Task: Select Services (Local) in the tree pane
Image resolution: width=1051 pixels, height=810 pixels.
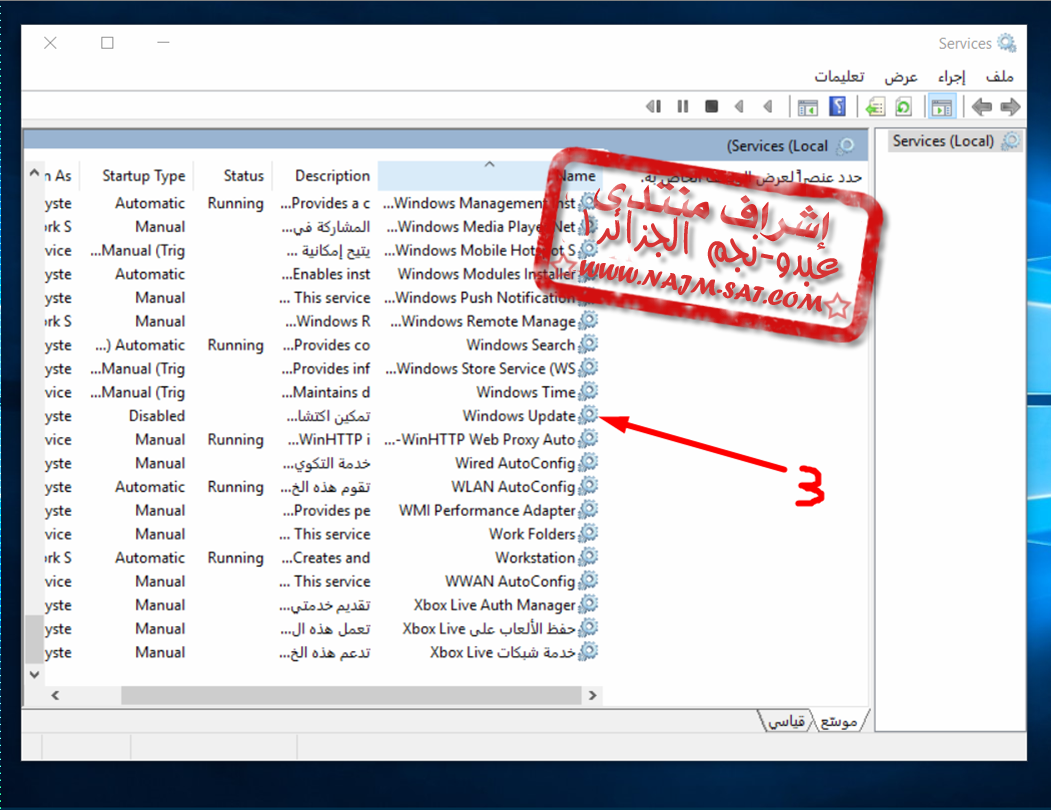Action: pos(943,141)
